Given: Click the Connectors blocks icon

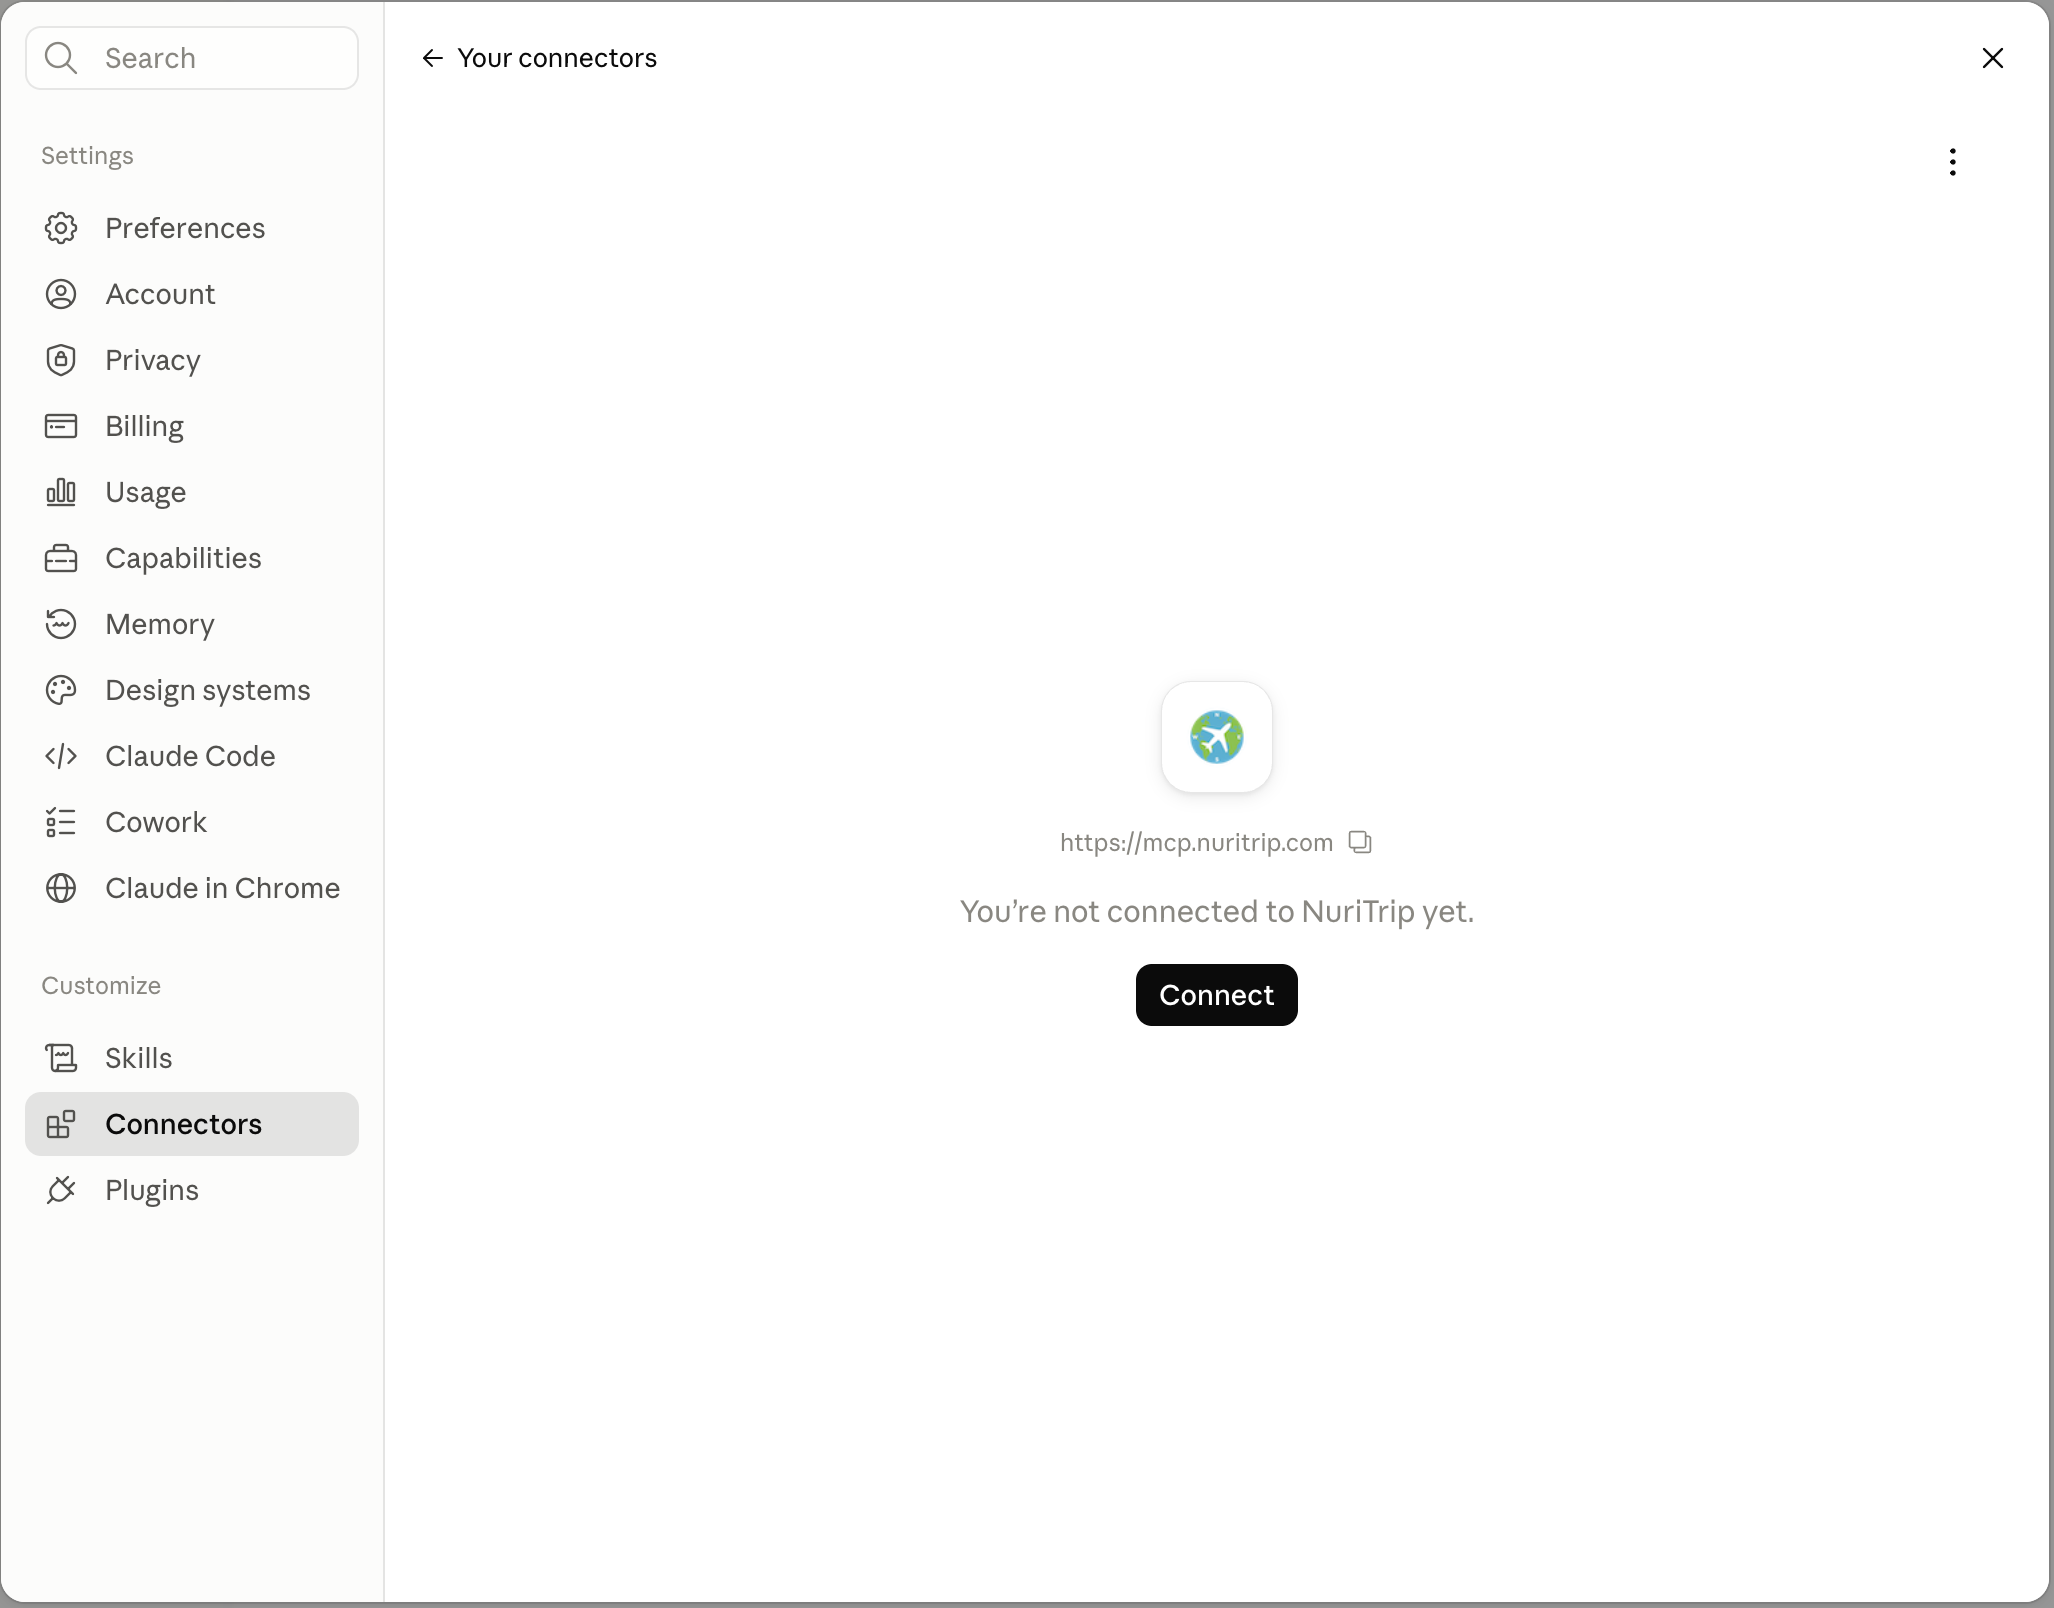Looking at the screenshot, I should 61,1124.
